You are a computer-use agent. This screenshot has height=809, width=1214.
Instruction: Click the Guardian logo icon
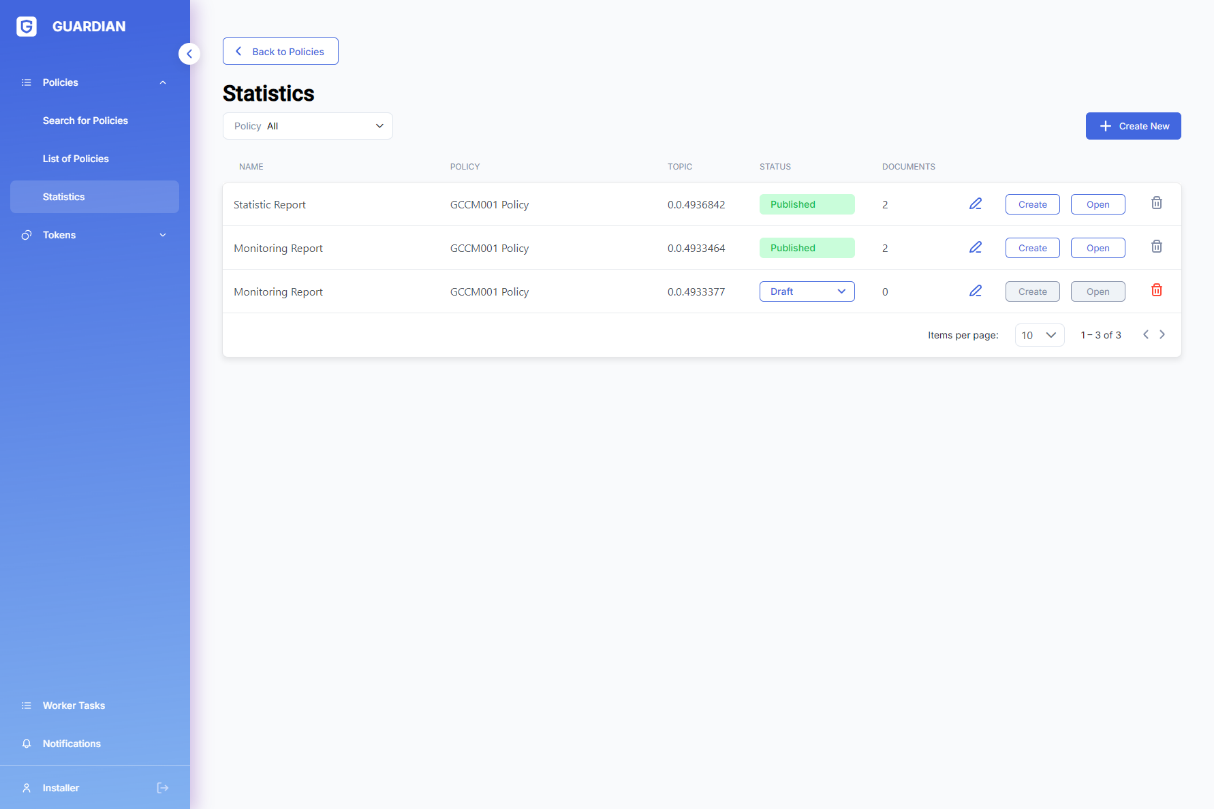point(27,27)
